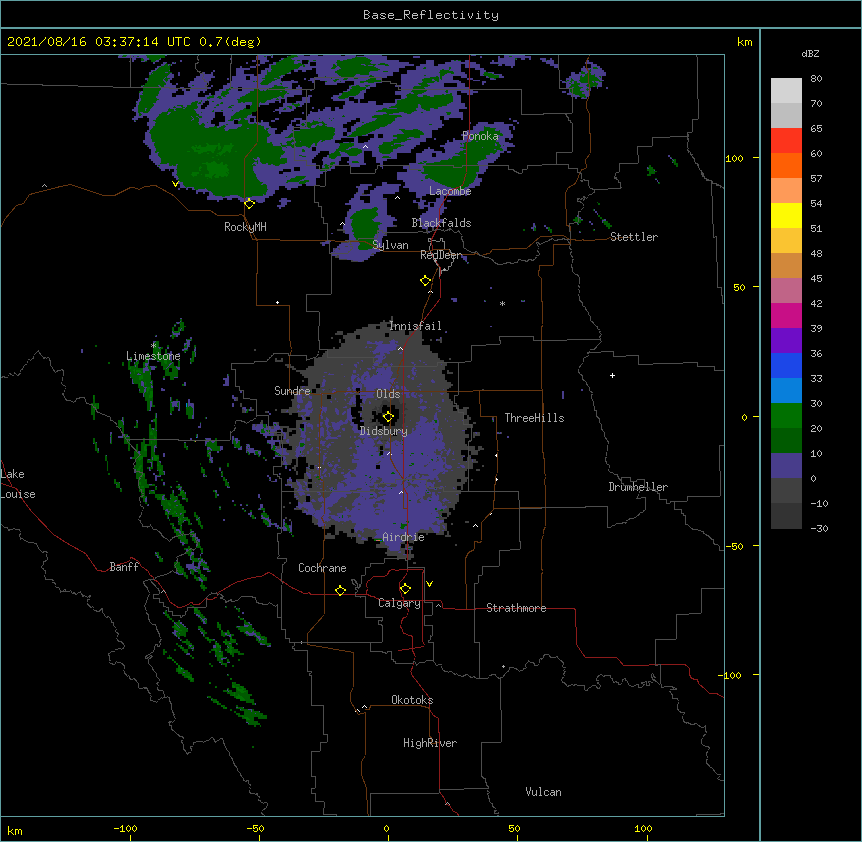Click the Base_Reflectivity title

click(431, 15)
